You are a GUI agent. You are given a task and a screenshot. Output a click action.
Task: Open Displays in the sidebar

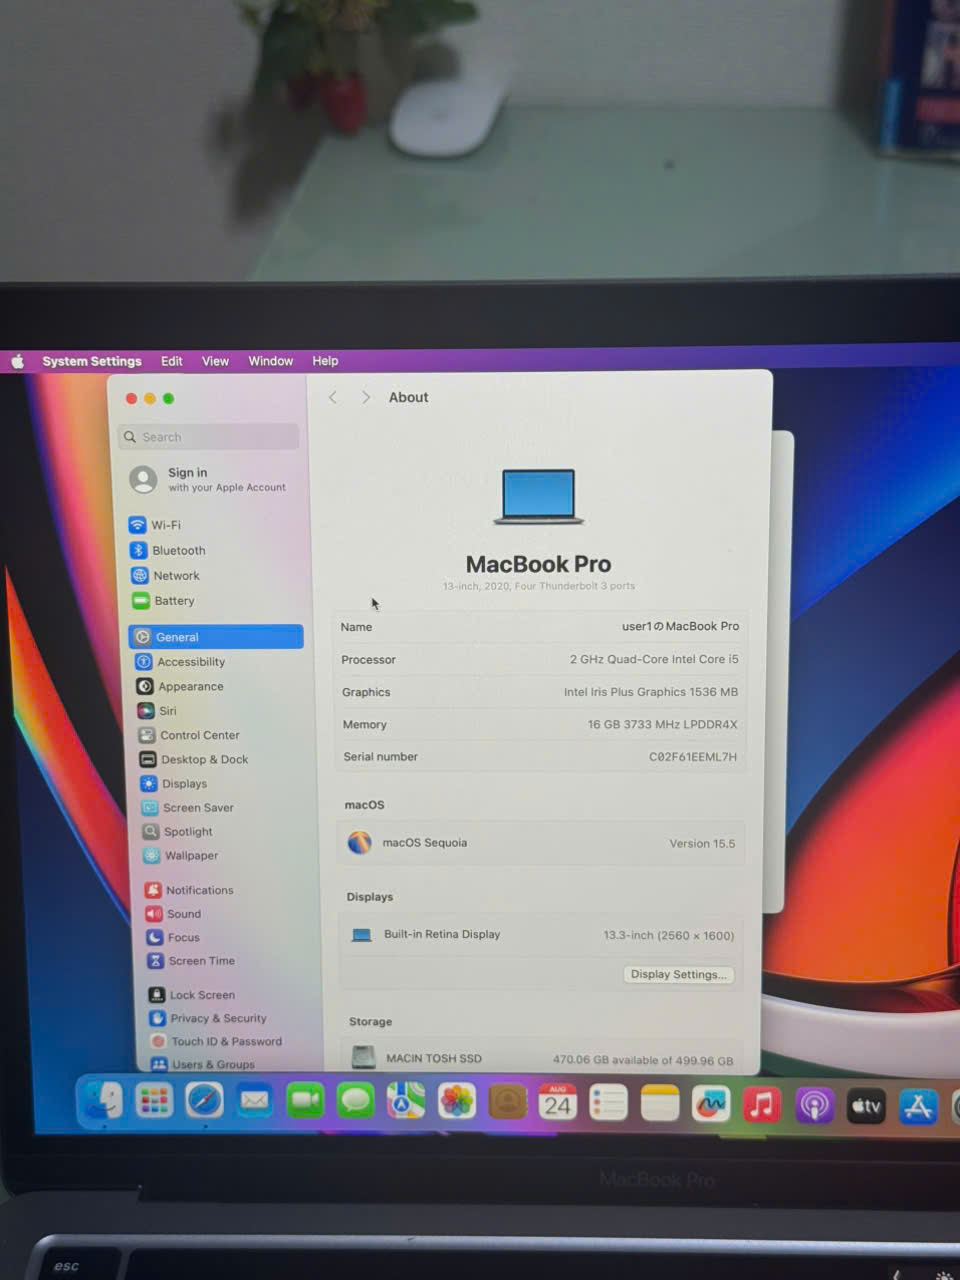(x=174, y=783)
